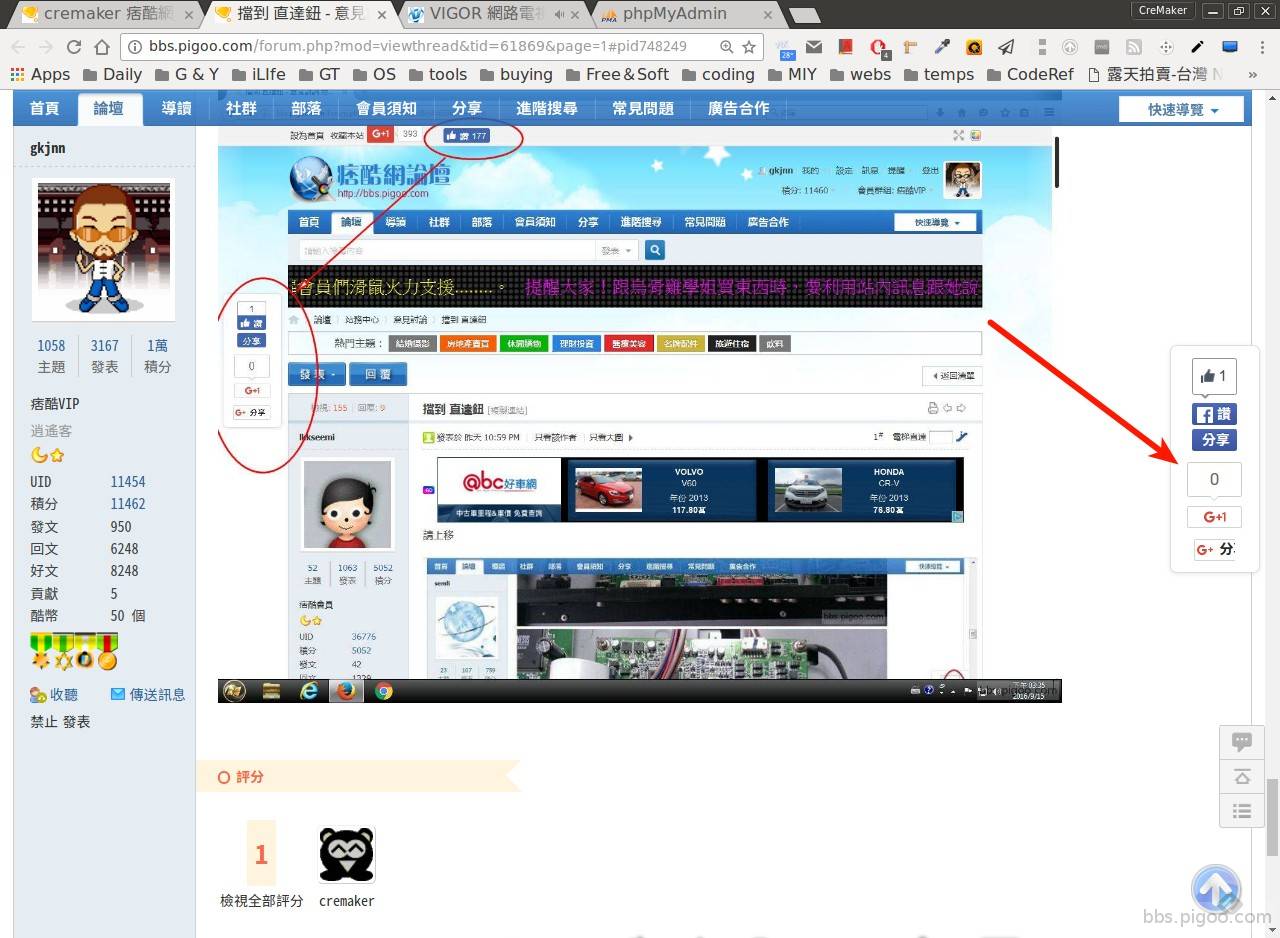Open the iLIfe bookmarks folder
Image resolution: width=1280 pixels, height=938 pixels.
(258, 74)
